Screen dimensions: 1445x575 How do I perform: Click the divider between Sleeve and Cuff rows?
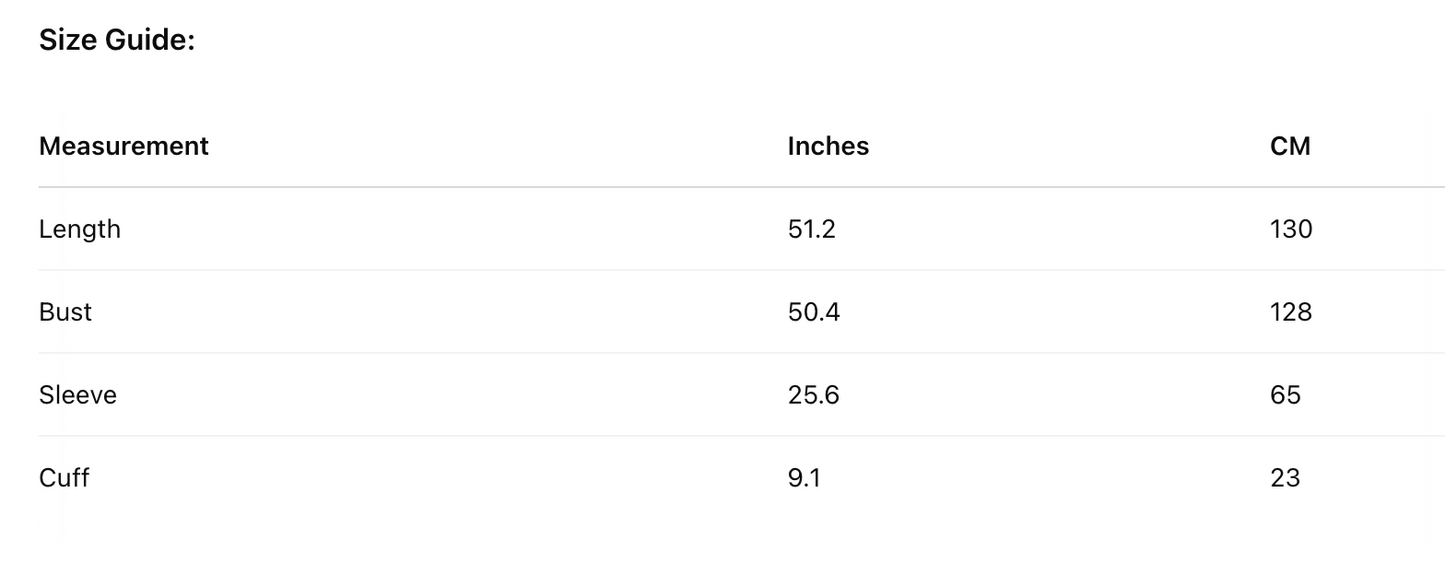click(x=742, y=436)
